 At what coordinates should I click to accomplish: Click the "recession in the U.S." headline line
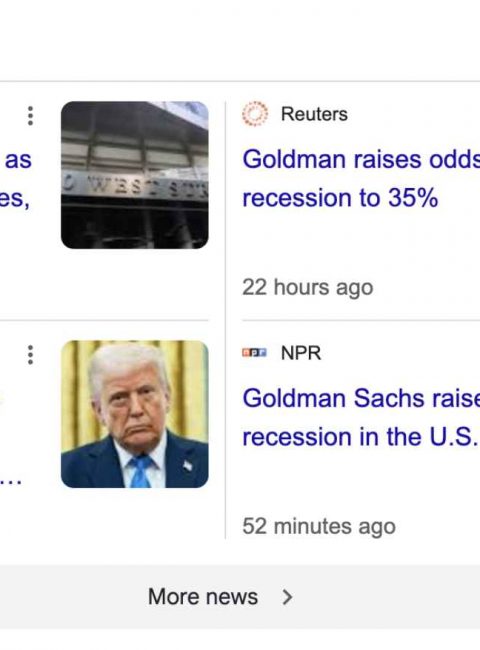click(359, 437)
